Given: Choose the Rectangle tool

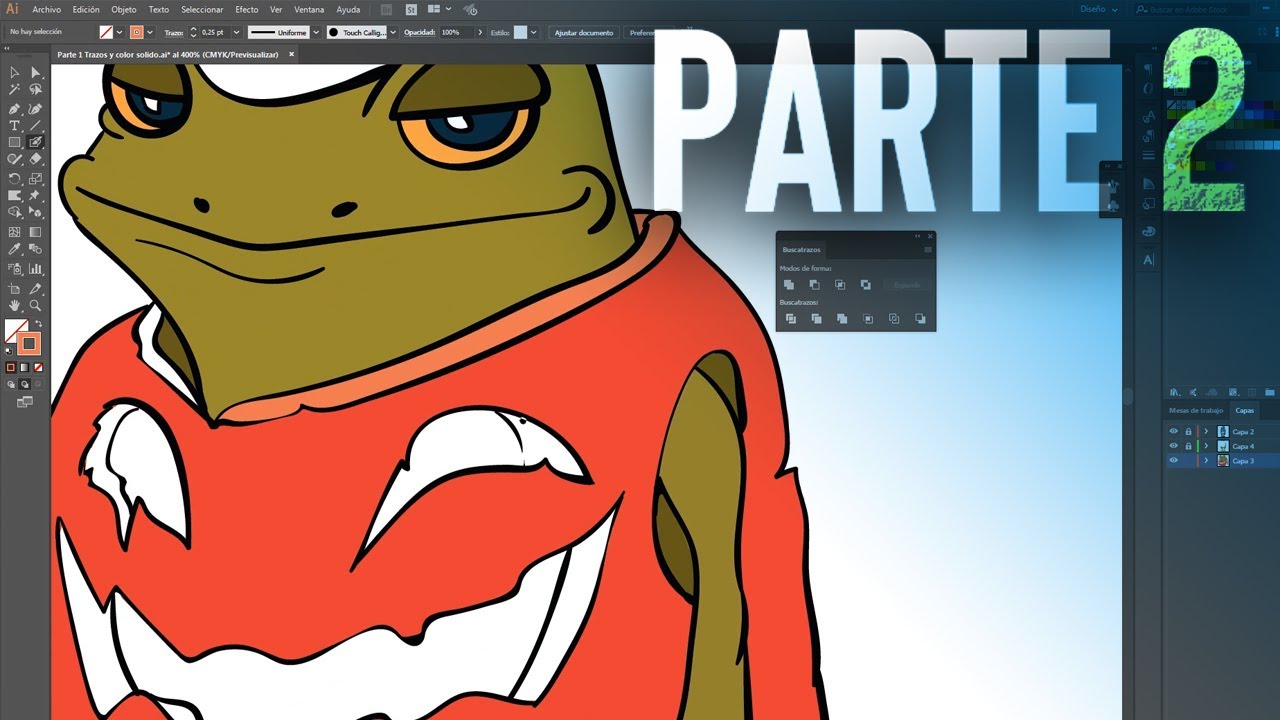Looking at the screenshot, I should 15,142.
